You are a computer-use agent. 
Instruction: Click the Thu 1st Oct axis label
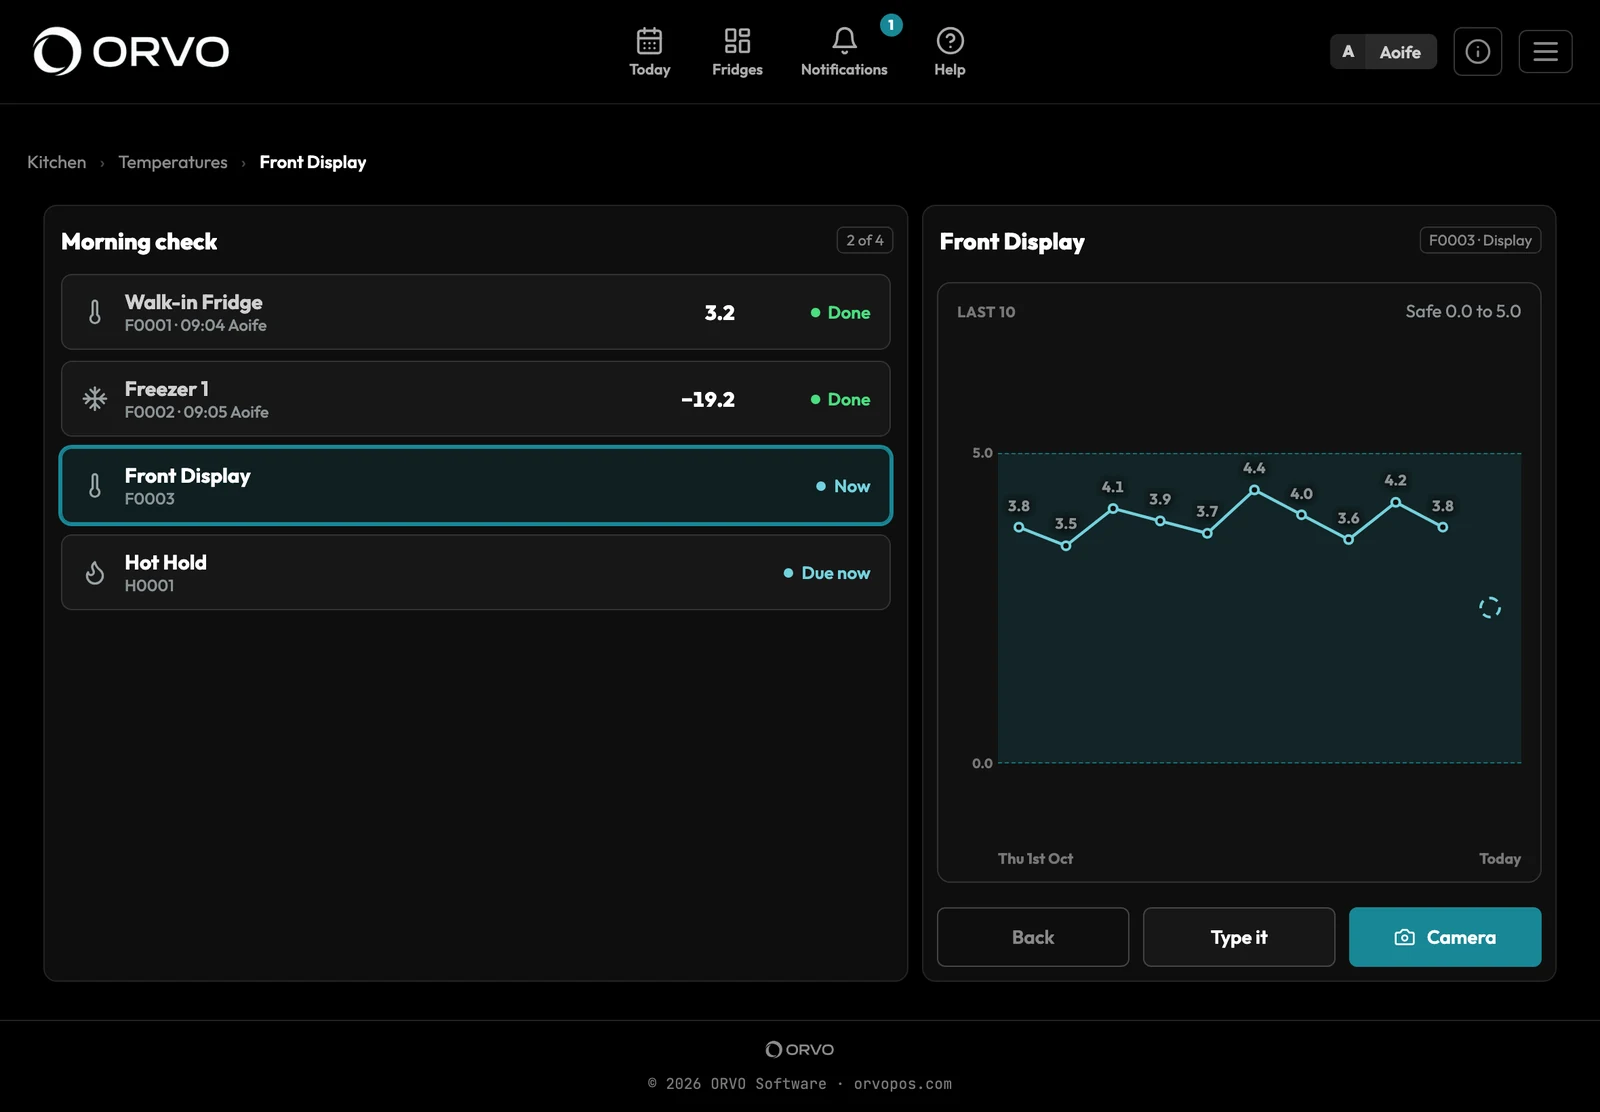[x=1035, y=858]
